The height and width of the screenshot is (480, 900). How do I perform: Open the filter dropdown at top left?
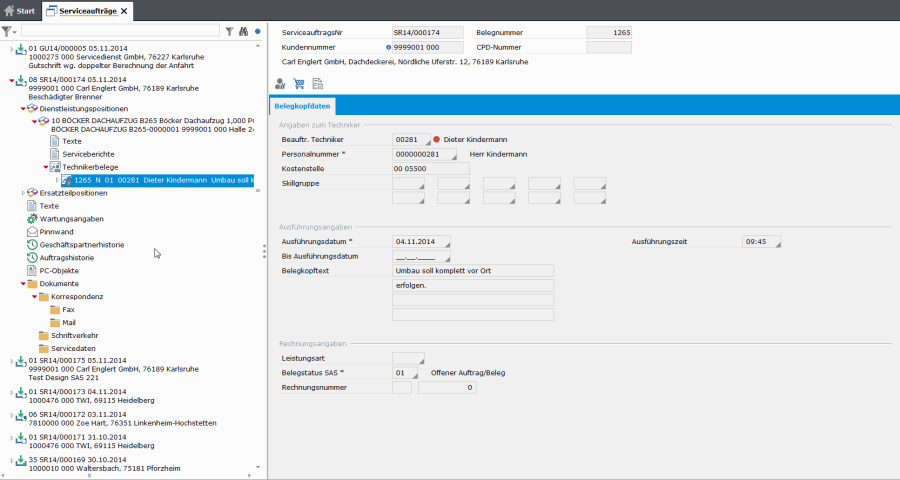click(x=9, y=32)
